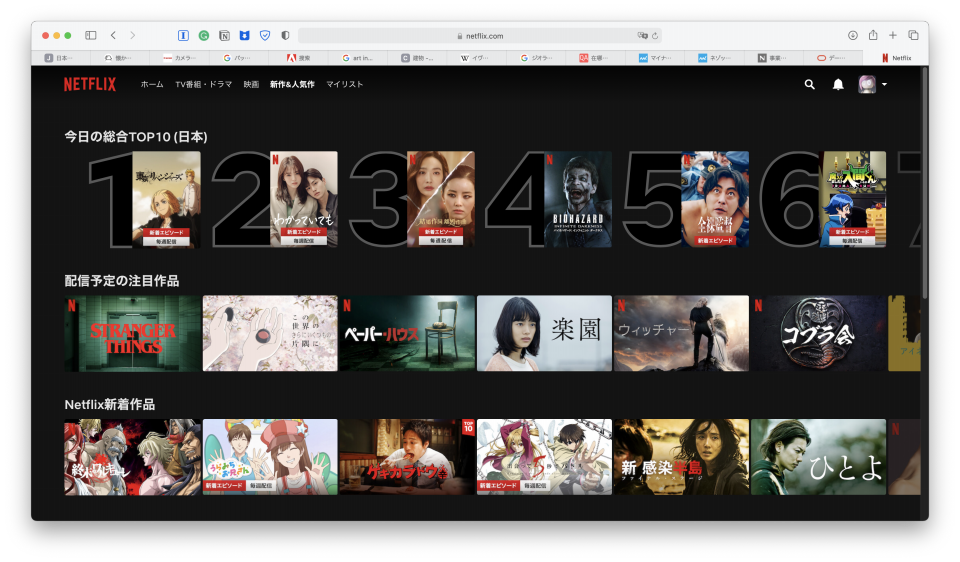Open the Stranger Things upcoming title
Viewport: 960px width, 562px height.
(x=132, y=334)
